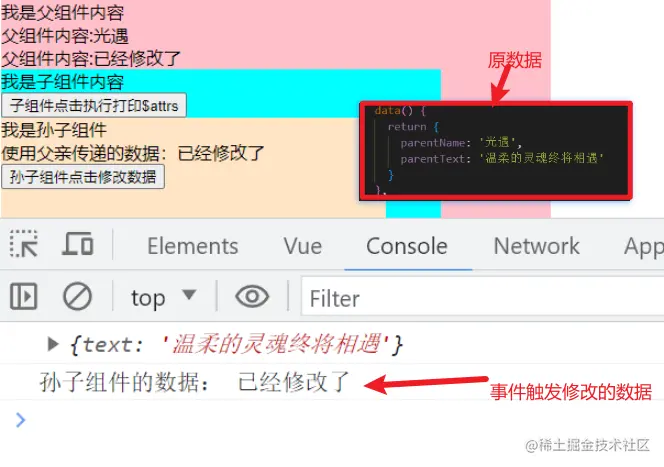Click the 孙子组件点击修改数据 button
The width and height of the screenshot is (664, 467).
83,177
